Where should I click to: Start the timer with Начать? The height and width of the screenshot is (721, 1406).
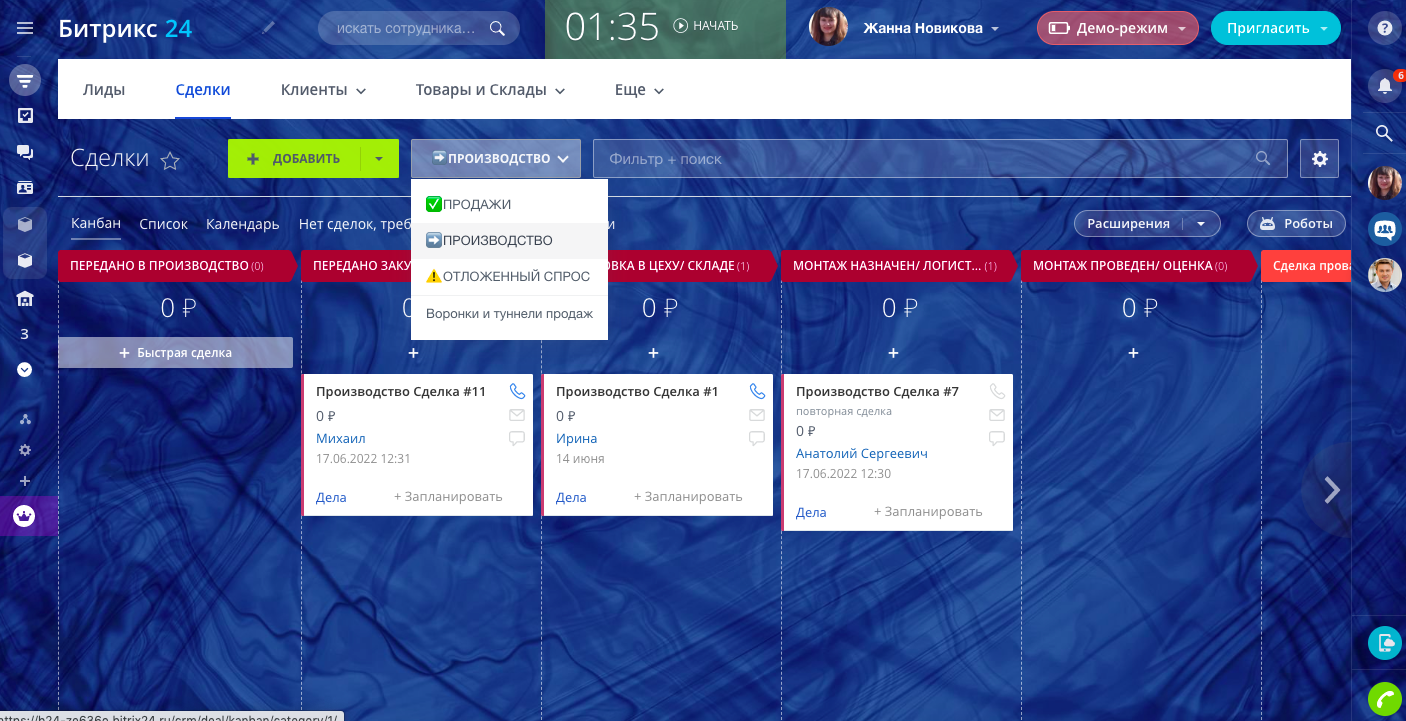coord(706,26)
